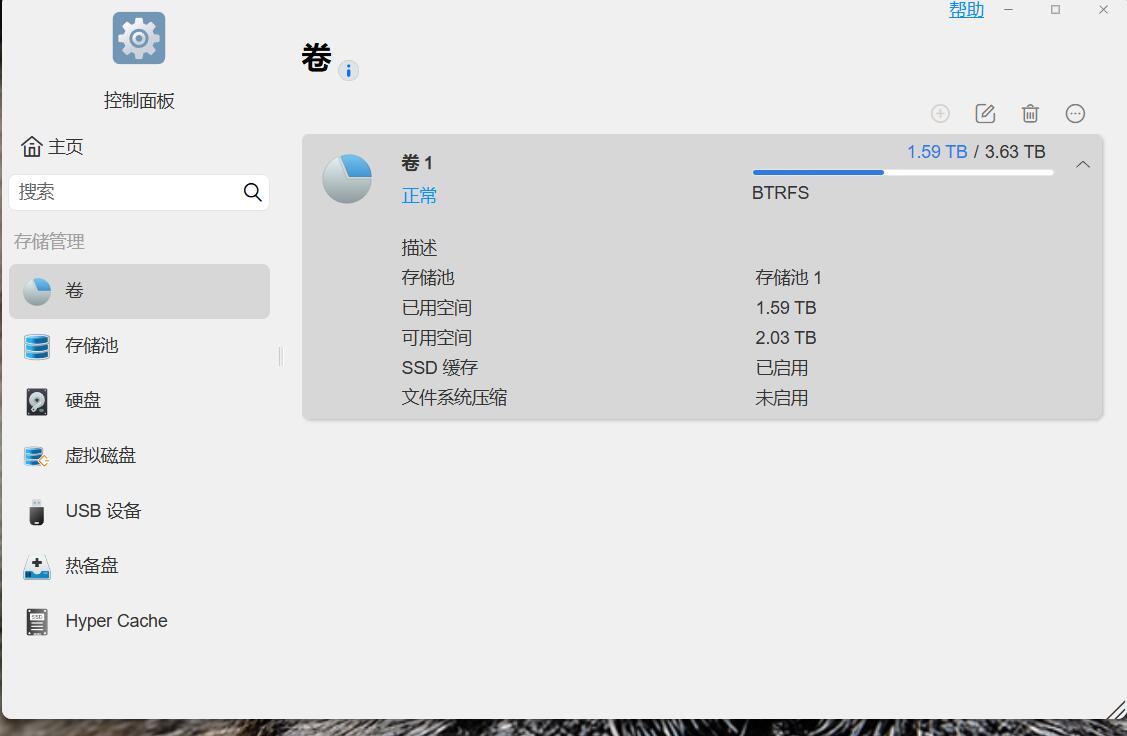Open the 热备盘 menu item
The image size is (1127, 736).
tap(139, 566)
